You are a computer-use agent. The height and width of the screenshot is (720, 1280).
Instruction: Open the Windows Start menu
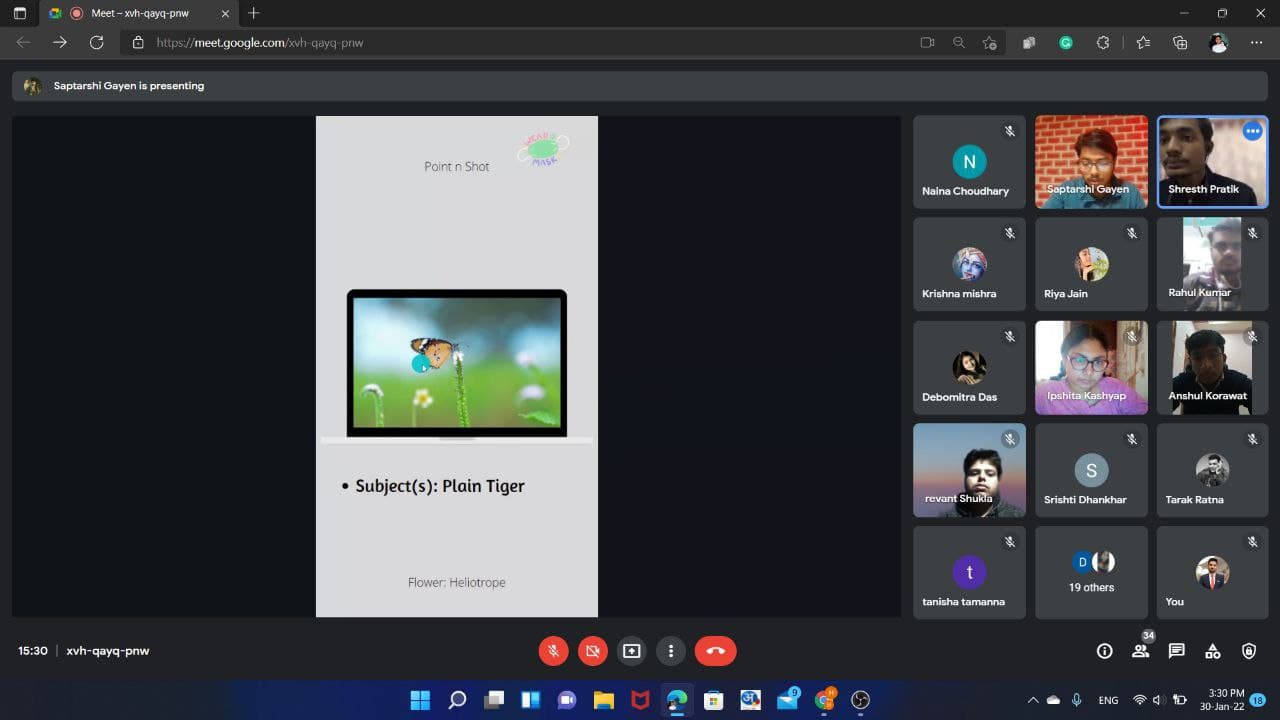tap(420, 700)
